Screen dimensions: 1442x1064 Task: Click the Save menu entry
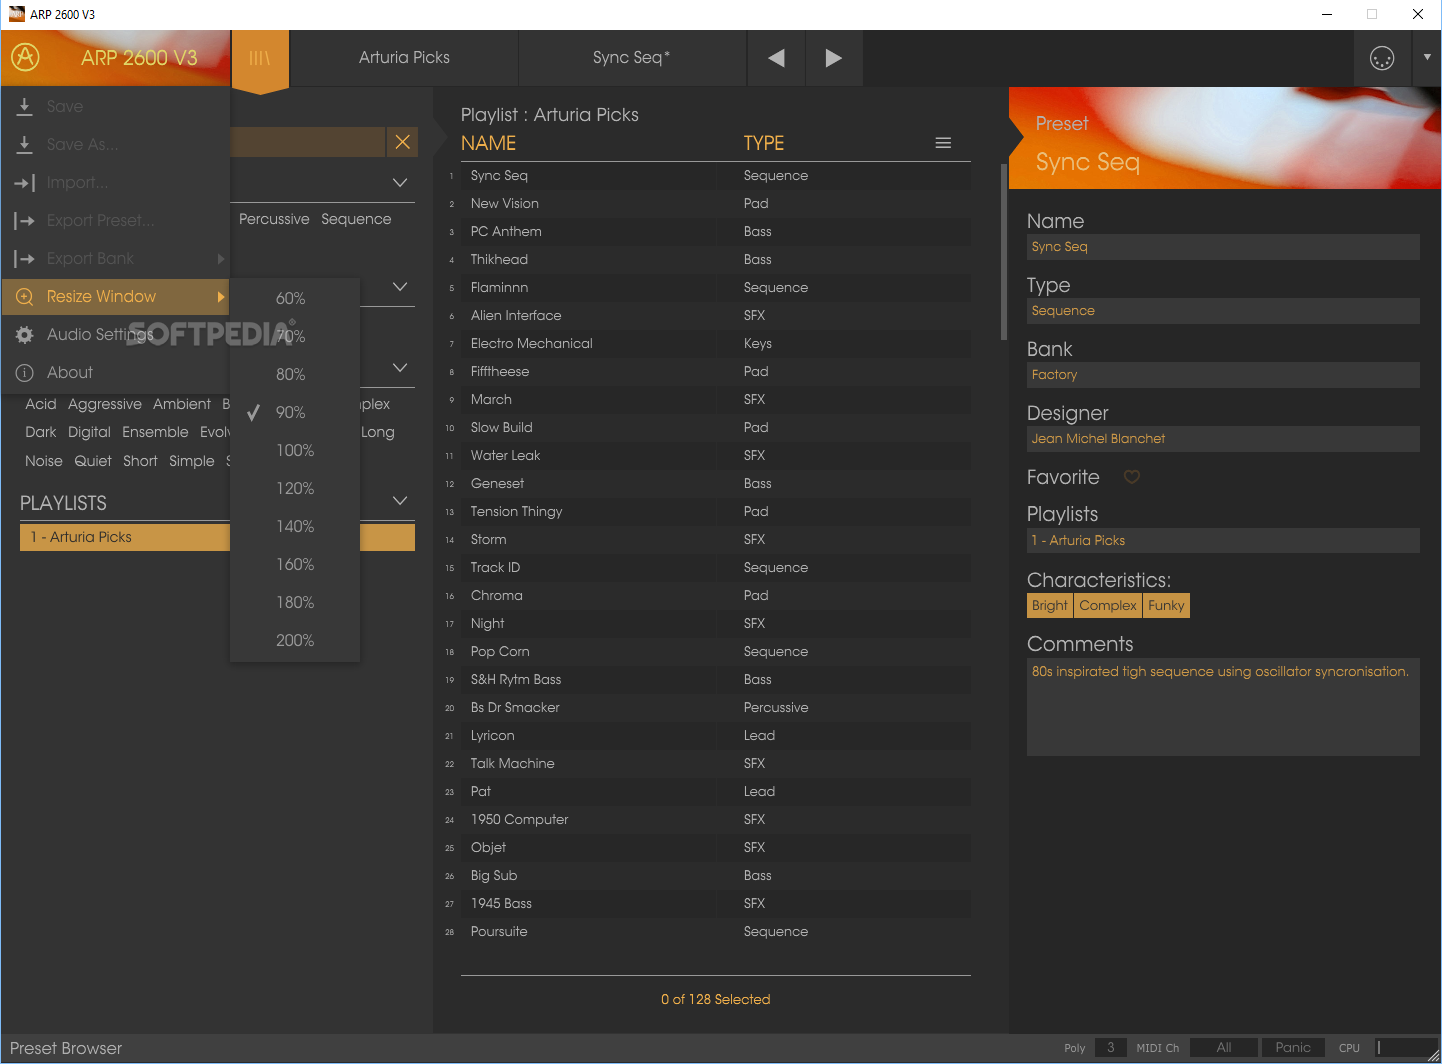coord(115,106)
